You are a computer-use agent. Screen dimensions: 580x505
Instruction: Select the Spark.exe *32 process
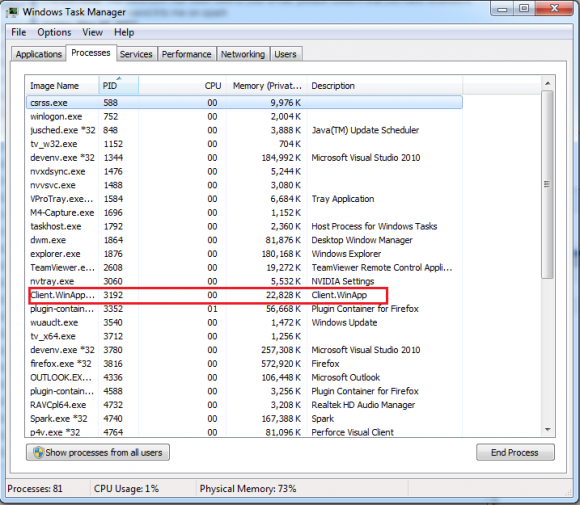244,418
